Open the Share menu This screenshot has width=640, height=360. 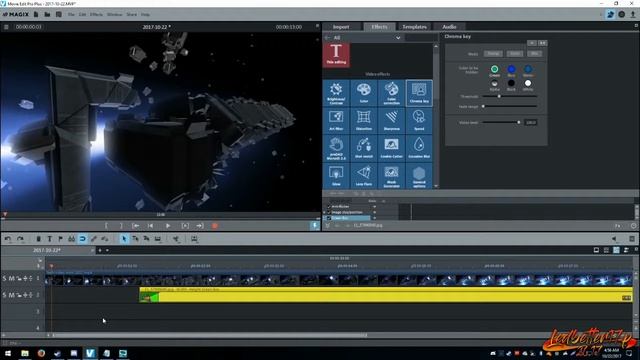(131, 14)
